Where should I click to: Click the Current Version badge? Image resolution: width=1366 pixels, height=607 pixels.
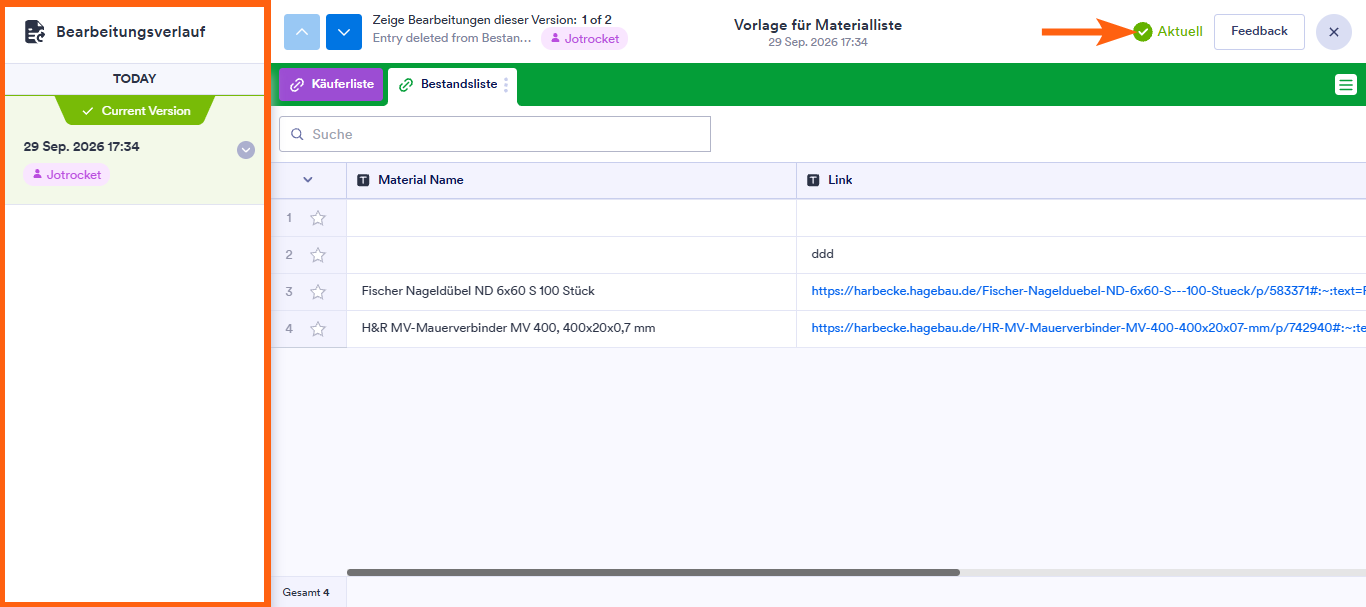click(135, 111)
